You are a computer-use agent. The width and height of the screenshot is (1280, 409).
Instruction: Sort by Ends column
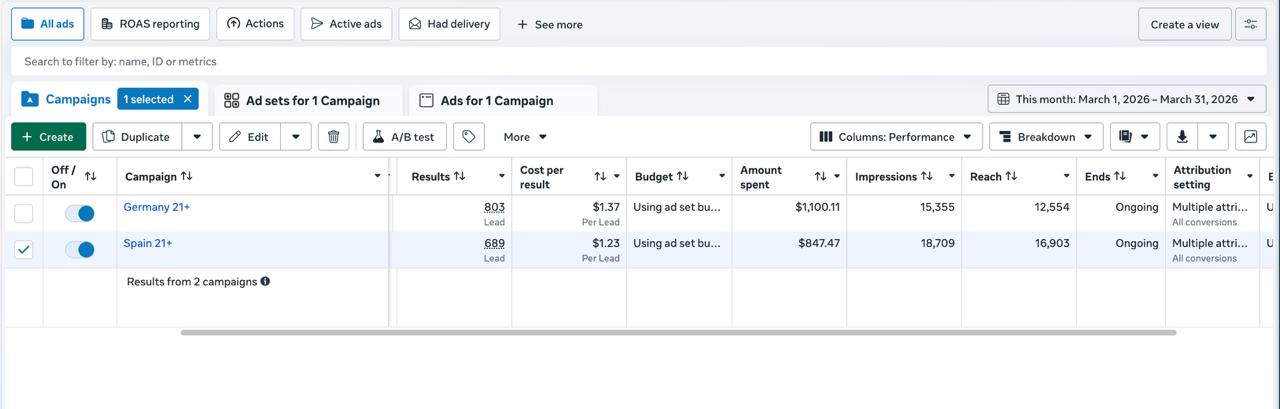tap(1120, 177)
